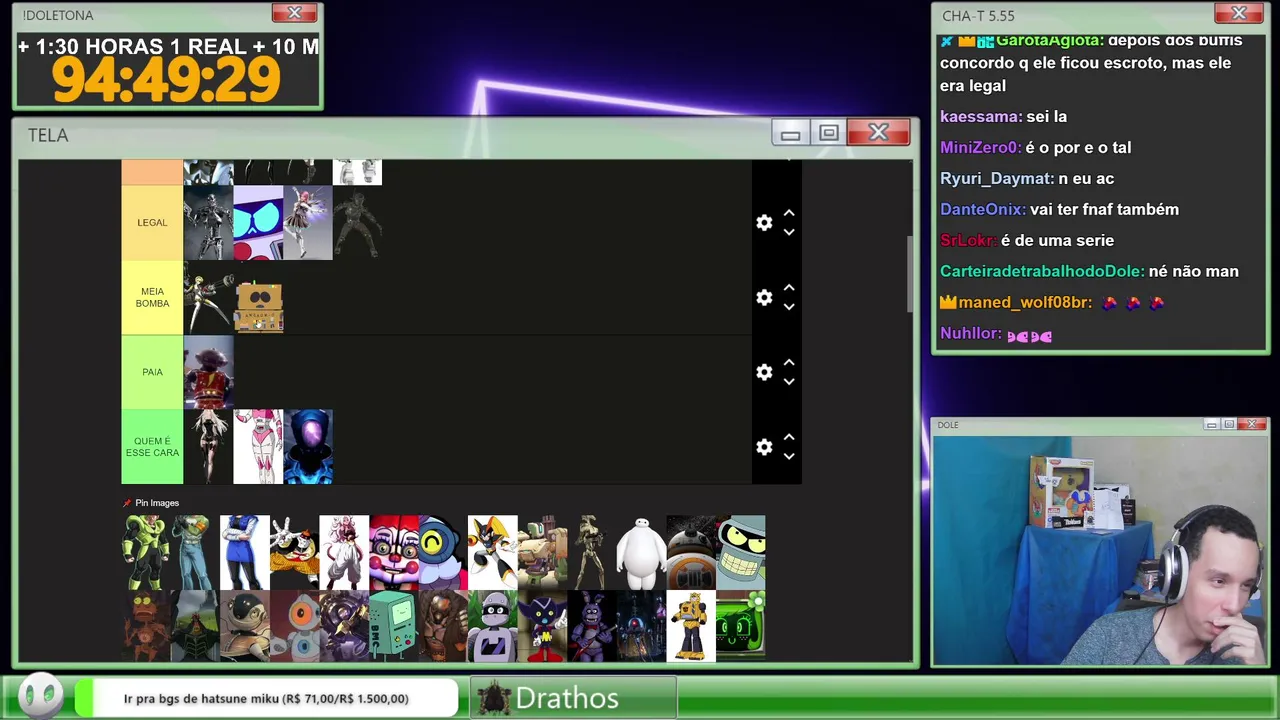Toggle the Pin Images option
Viewport: 1280px width, 720px height.
[x=151, y=503]
